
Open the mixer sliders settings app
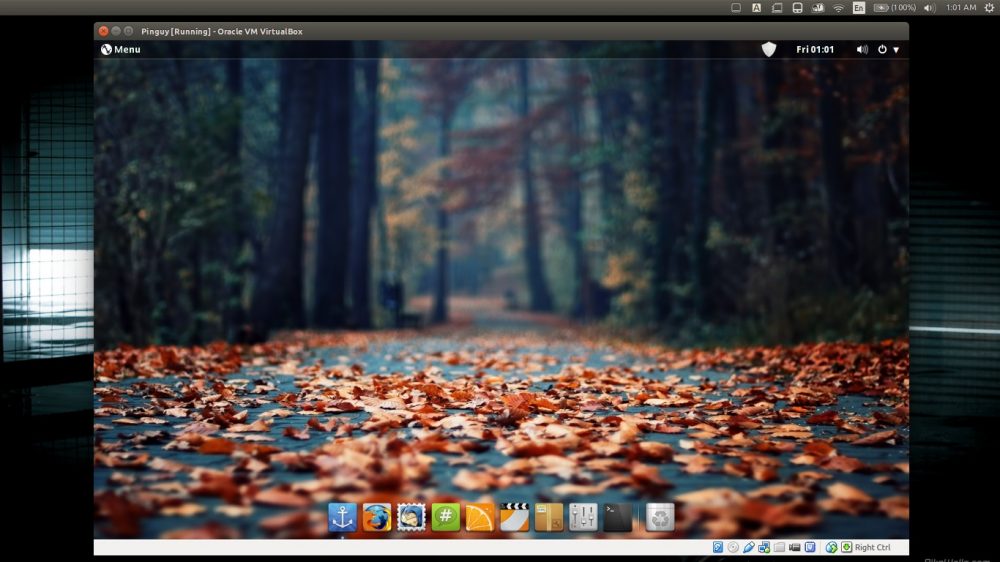point(583,517)
